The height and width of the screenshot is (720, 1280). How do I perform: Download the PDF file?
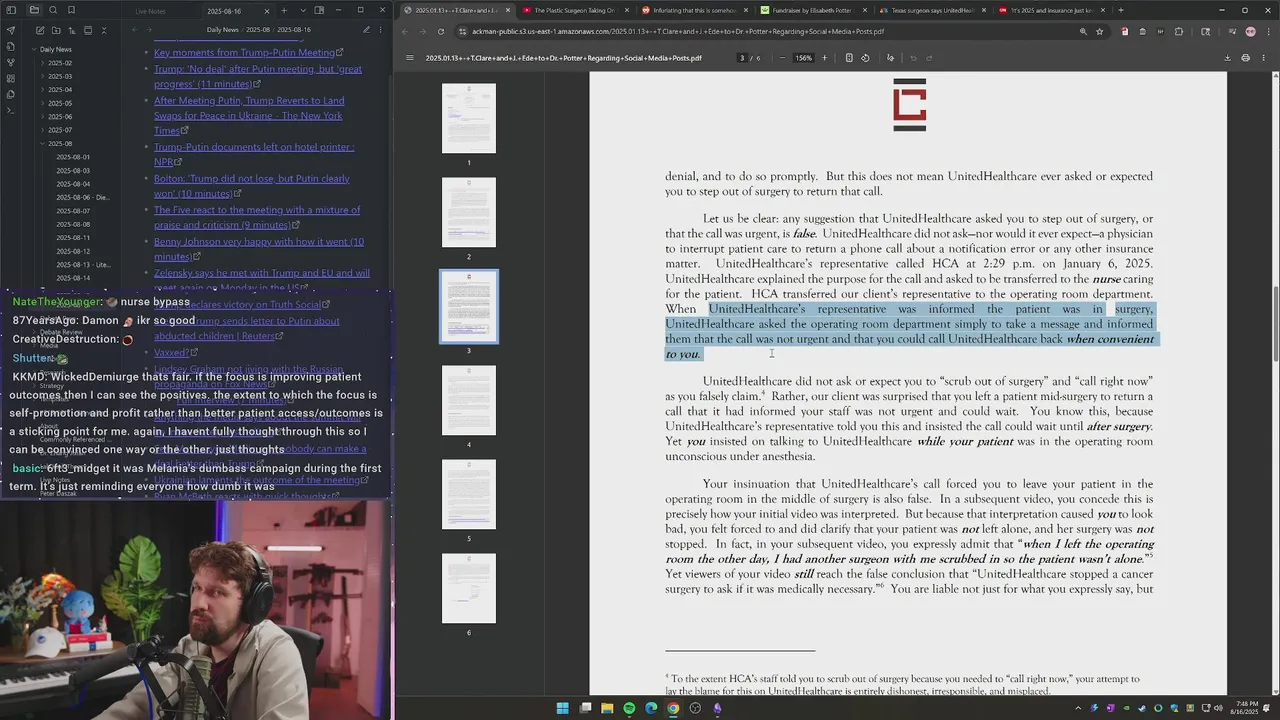(1227, 58)
